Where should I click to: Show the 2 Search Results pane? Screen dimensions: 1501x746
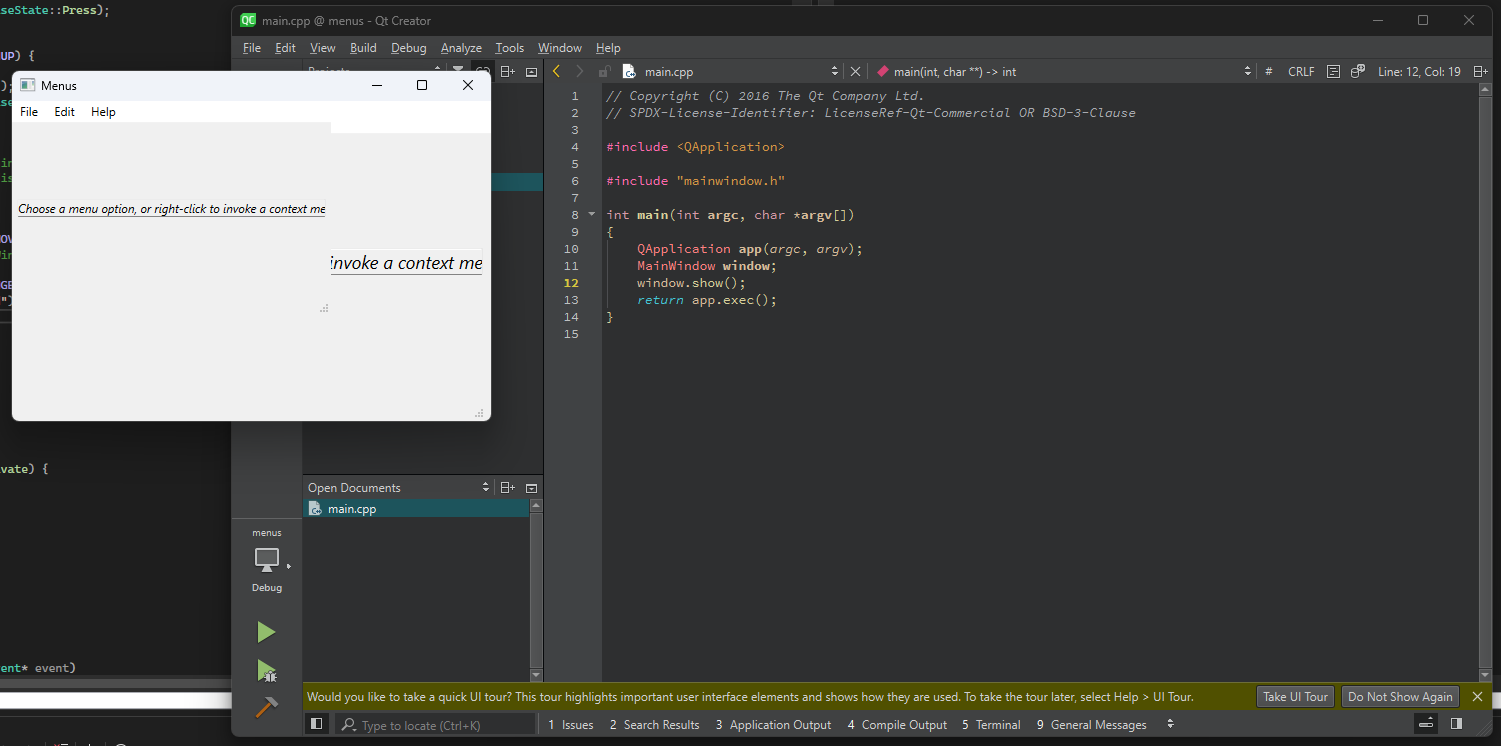tap(654, 724)
